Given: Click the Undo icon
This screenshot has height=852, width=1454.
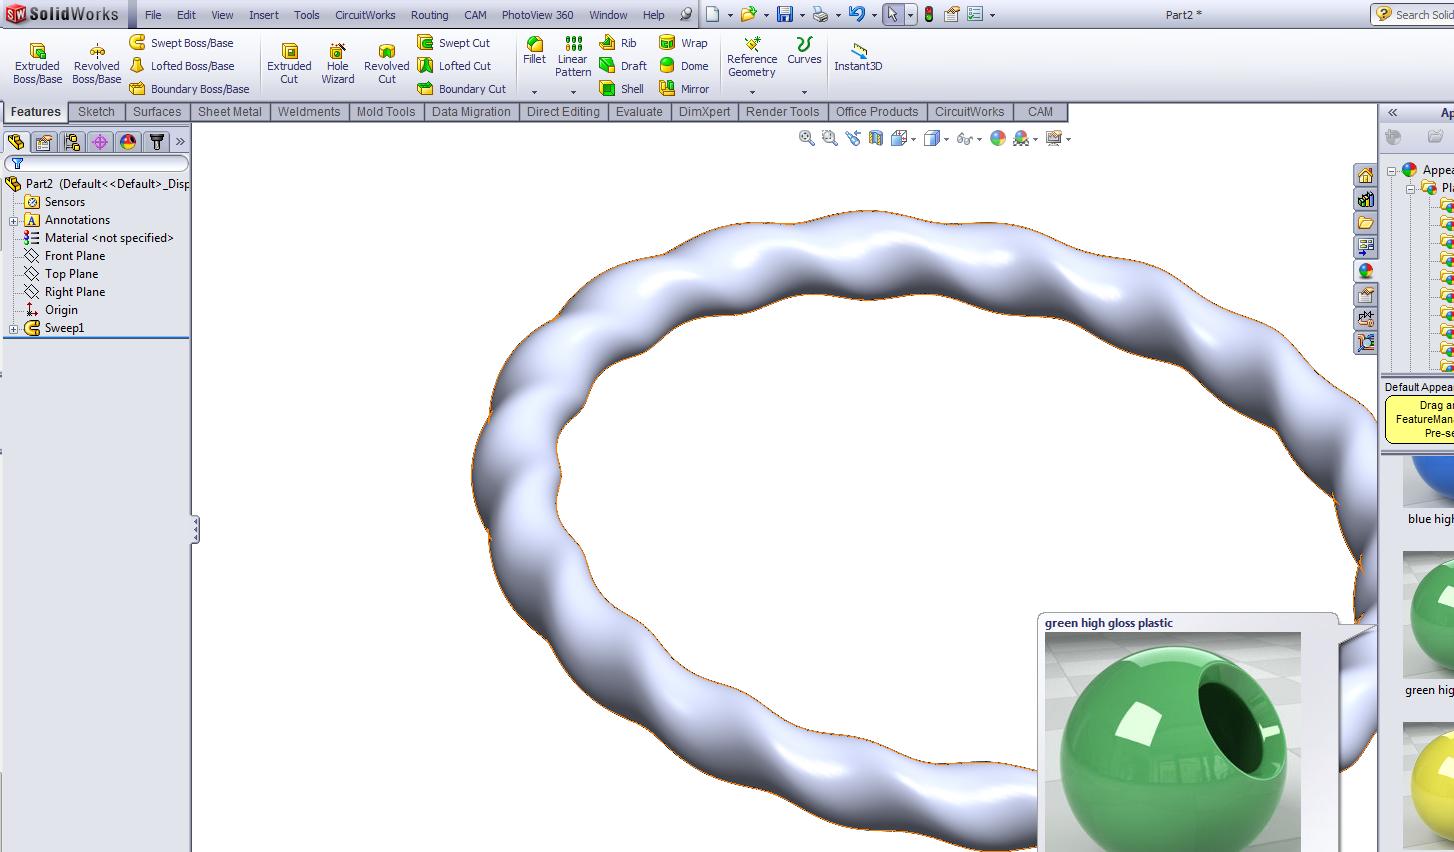Looking at the screenshot, I should point(857,15).
